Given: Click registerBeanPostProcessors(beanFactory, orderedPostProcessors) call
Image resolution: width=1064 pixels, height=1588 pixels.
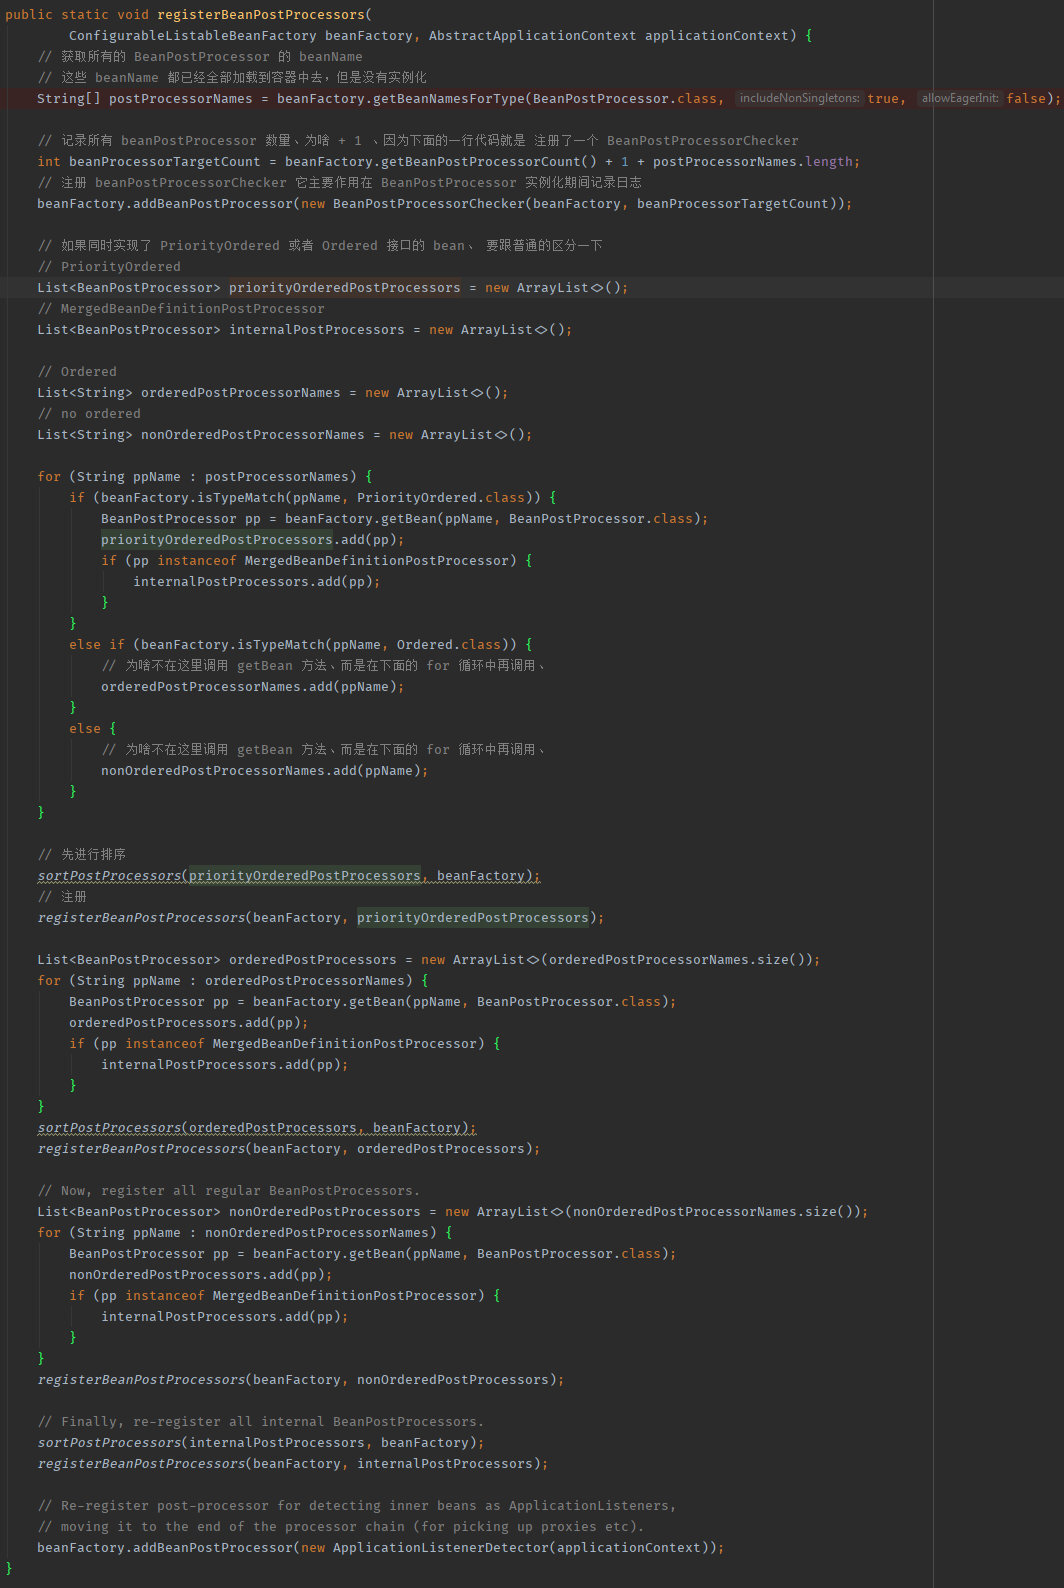Looking at the screenshot, I should pyautogui.click(x=289, y=1148).
